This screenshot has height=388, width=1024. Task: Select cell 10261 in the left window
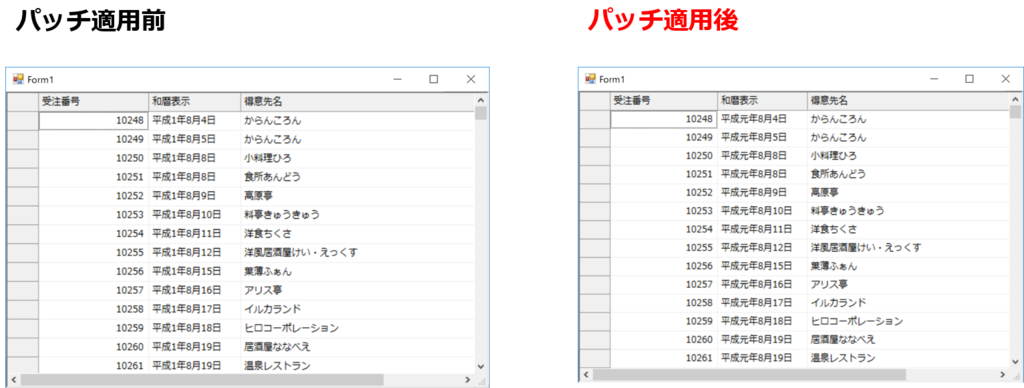(93, 365)
